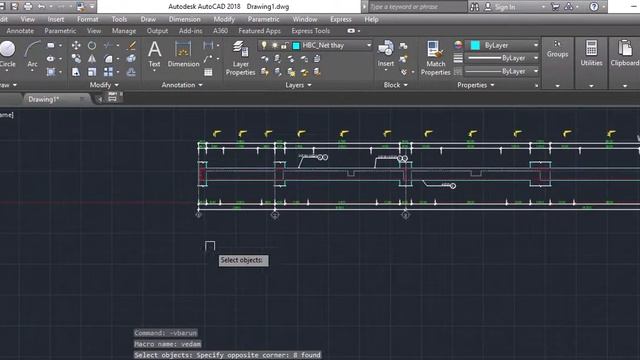Click the Select objects tooltip prompt
Screen dimensions: 640x360
243,260
